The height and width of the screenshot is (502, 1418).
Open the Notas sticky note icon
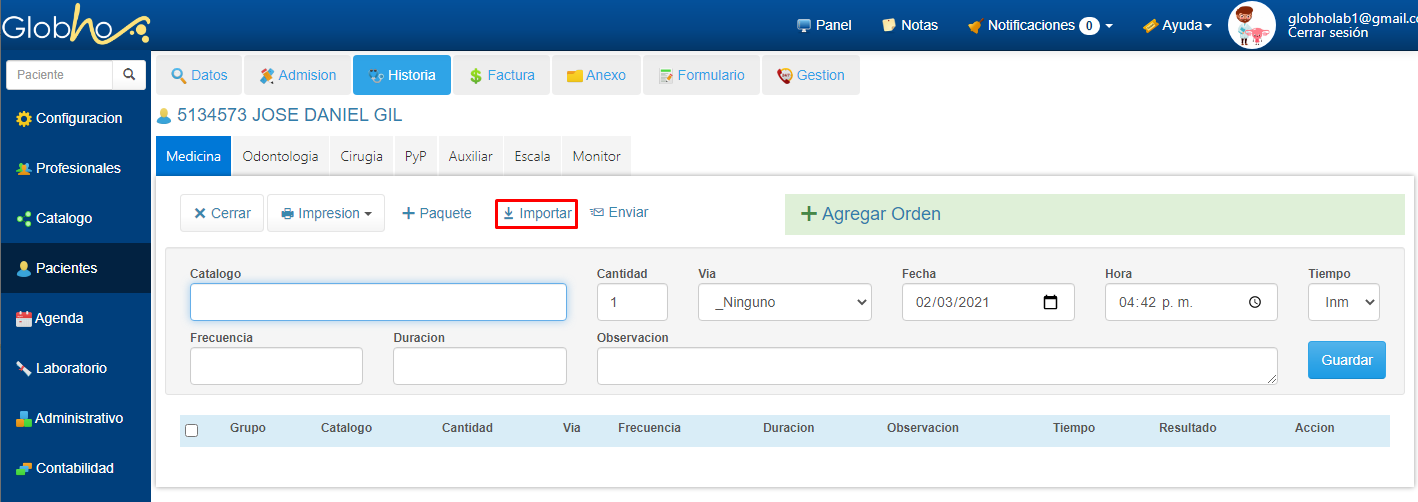[888, 25]
